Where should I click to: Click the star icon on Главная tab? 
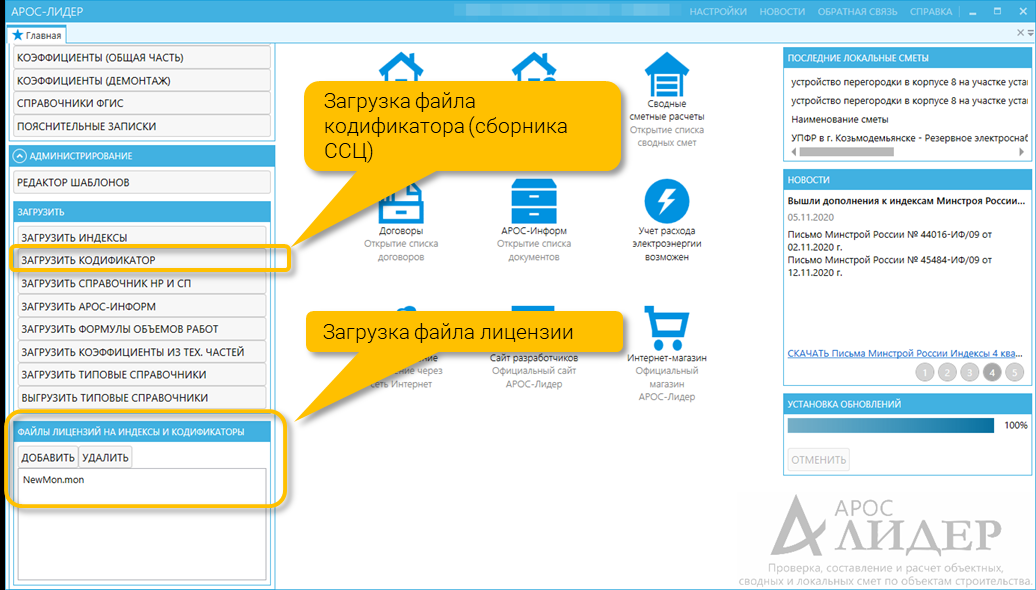[x=18, y=35]
